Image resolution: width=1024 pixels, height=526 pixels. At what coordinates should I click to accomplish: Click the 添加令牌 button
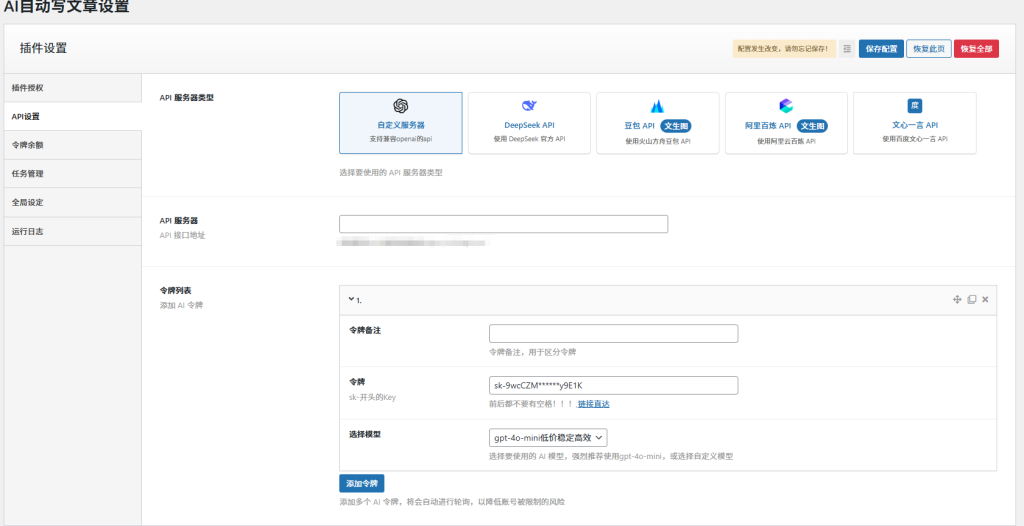[361, 483]
